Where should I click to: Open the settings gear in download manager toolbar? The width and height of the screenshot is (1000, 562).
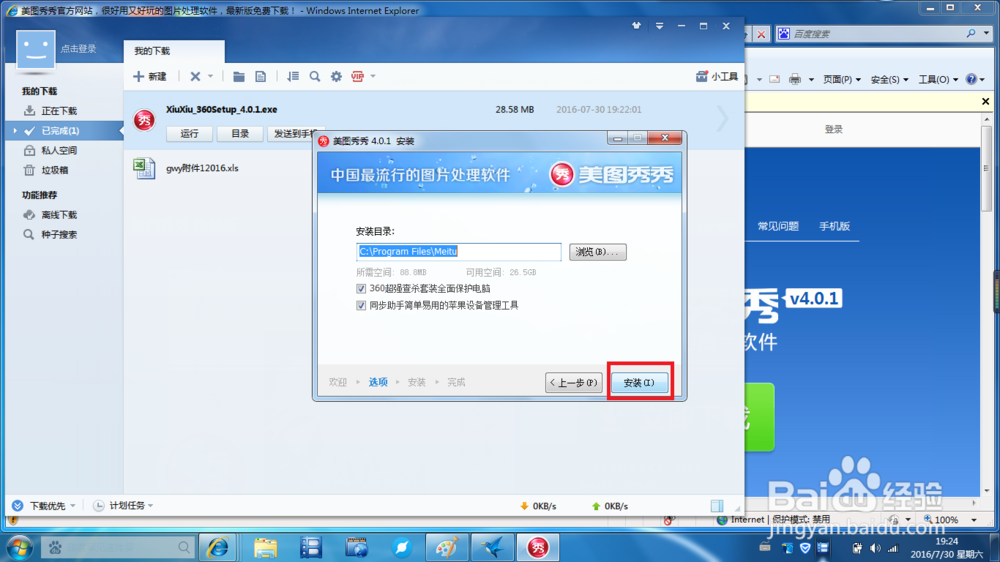pos(336,77)
